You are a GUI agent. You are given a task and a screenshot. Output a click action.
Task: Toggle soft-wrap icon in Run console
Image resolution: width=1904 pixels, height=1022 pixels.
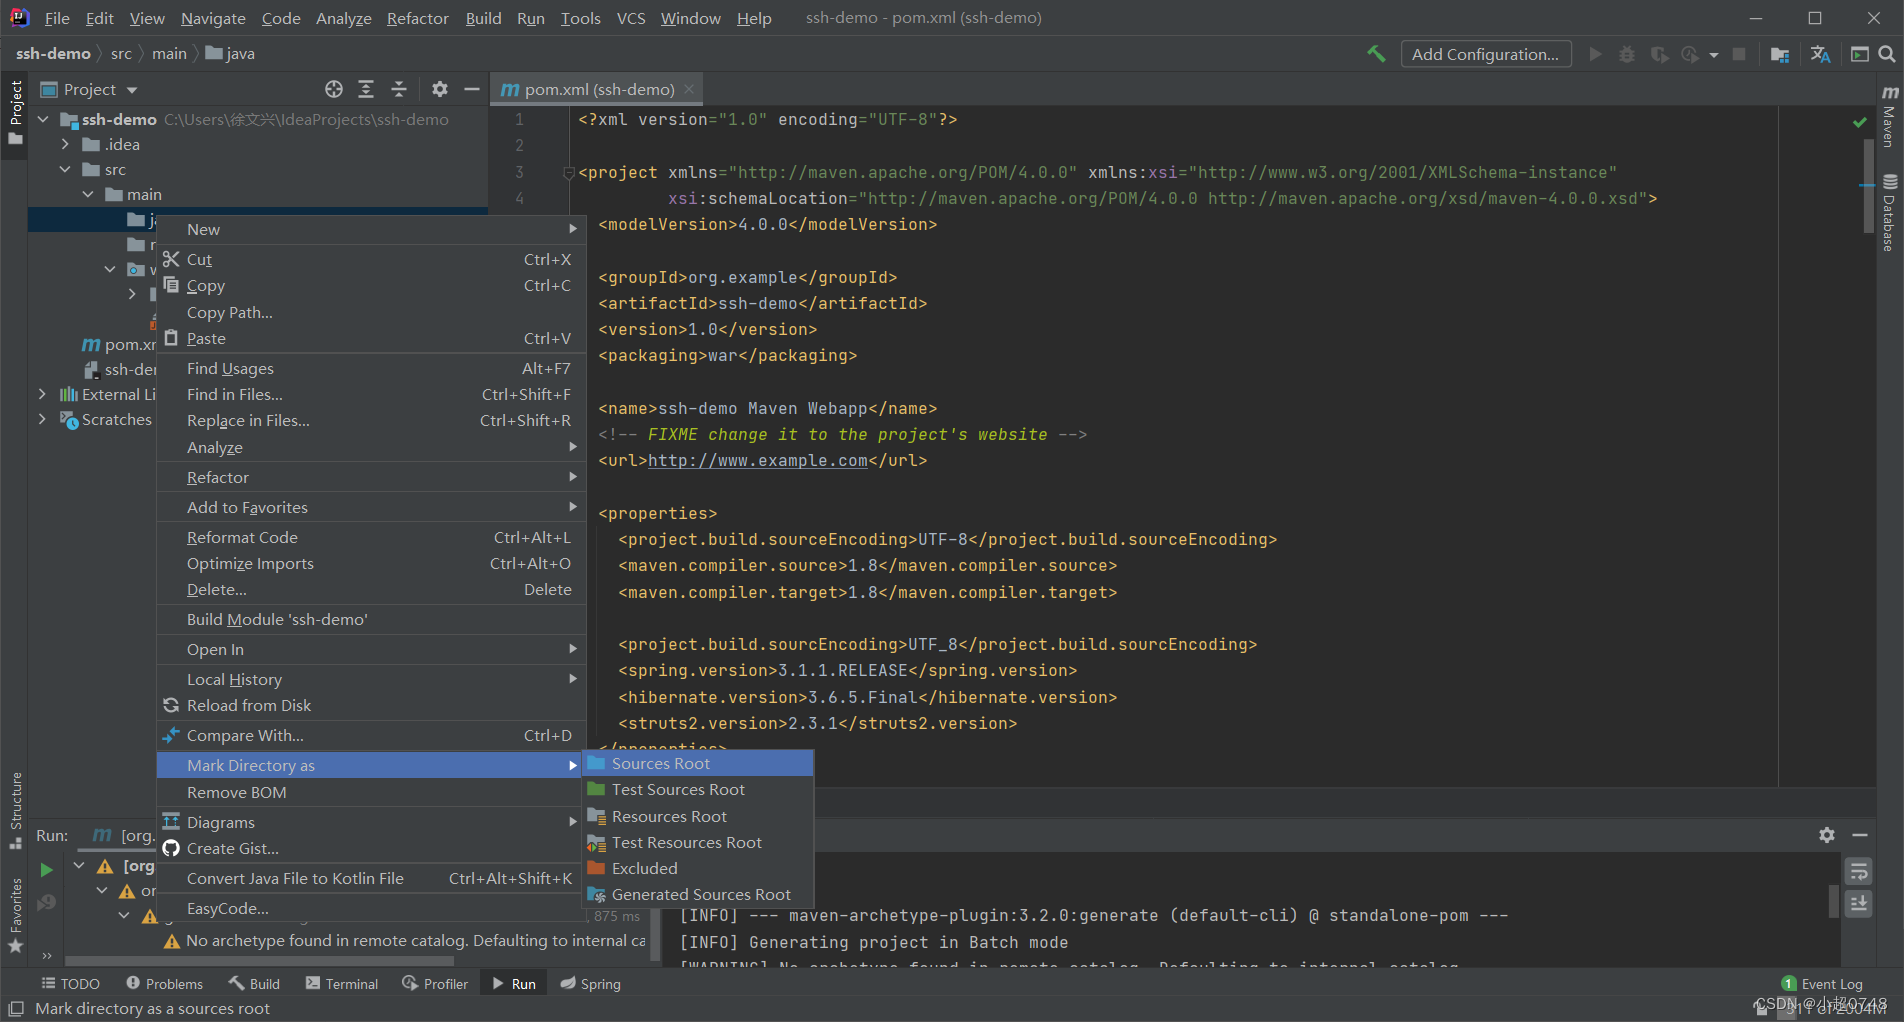tap(1859, 872)
